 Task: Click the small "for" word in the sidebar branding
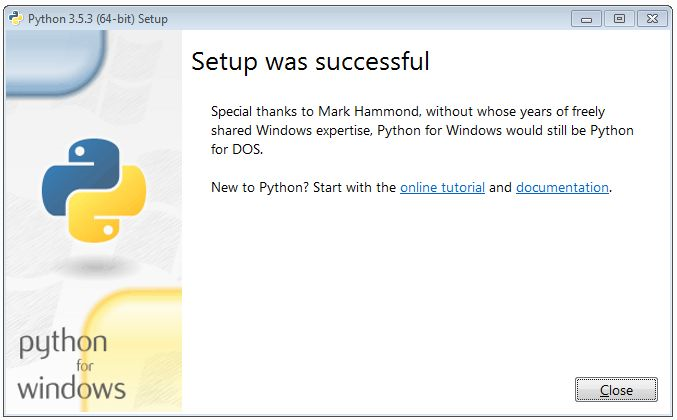tap(85, 366)
